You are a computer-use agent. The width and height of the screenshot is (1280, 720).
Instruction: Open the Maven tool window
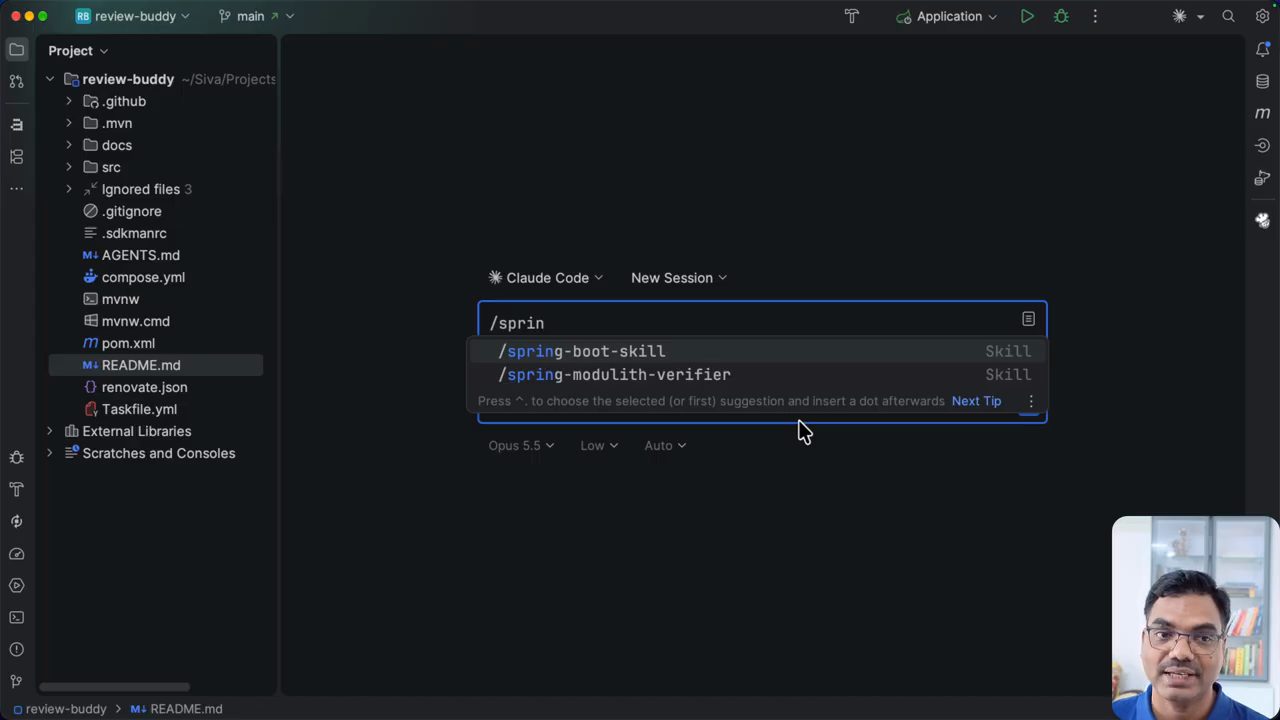(x=1263, y=114)
